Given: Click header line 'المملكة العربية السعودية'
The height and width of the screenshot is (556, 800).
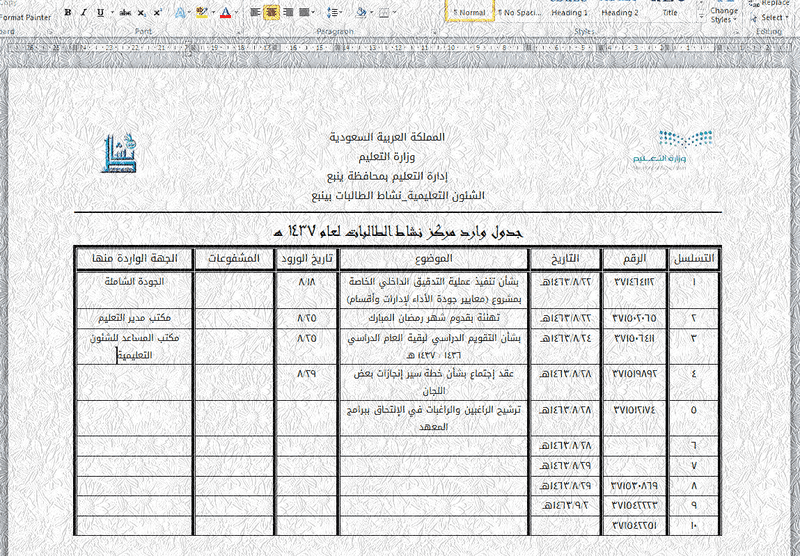Looking at the screenshot, I should coord(387,137).
